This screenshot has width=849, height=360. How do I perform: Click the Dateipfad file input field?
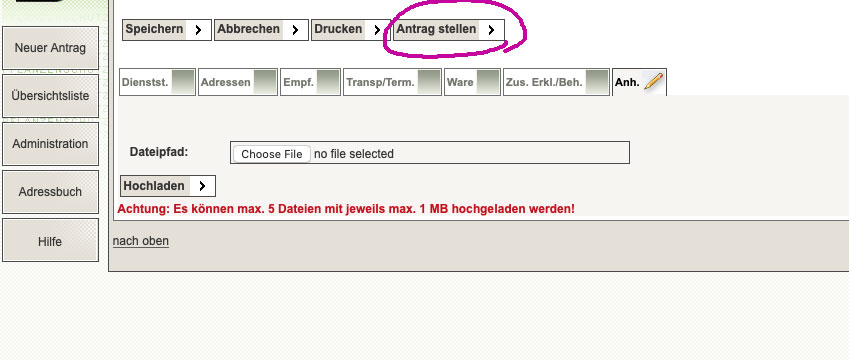click(x=430, y=153)
